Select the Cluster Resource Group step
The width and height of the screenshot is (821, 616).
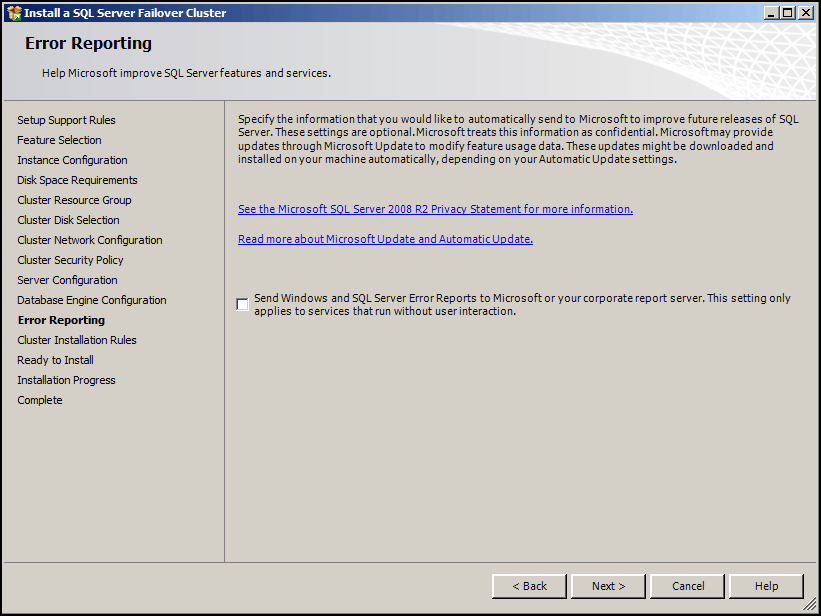74,200
